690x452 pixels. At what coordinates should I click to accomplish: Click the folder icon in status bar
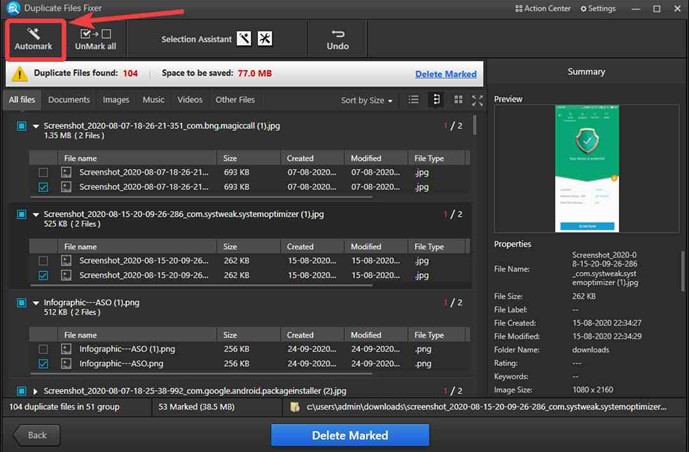(295, 407)
